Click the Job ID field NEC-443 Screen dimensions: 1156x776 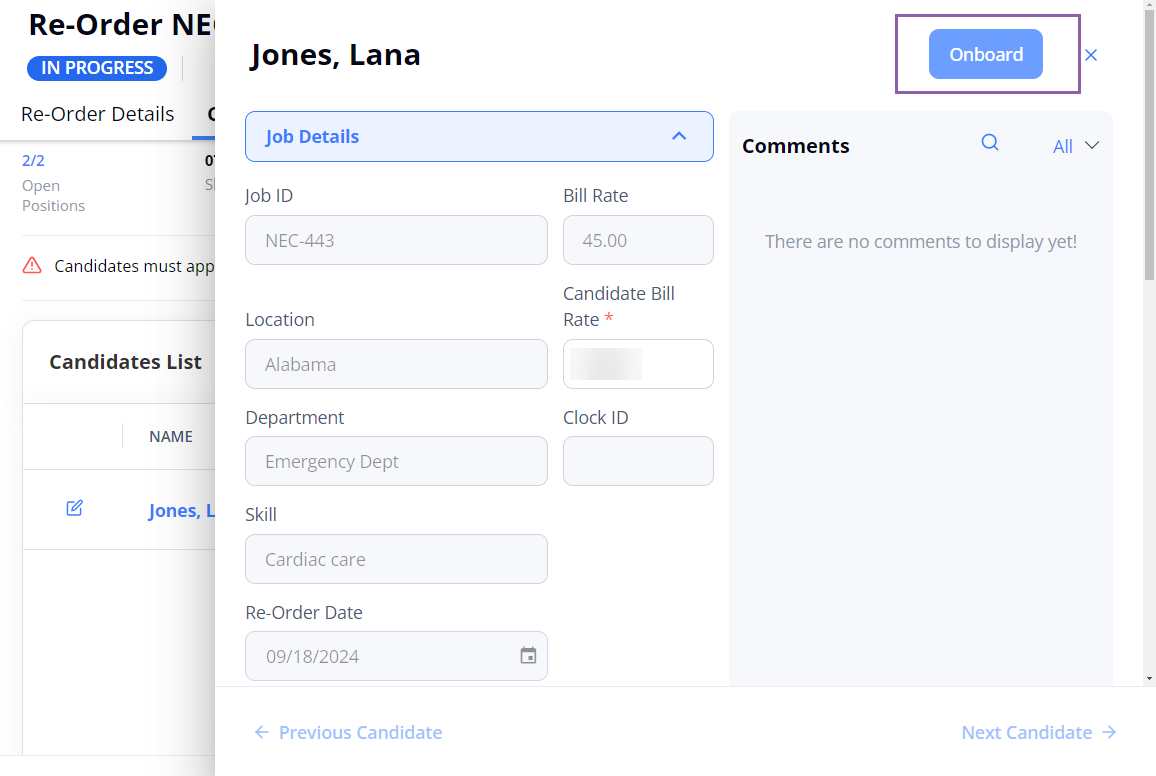(396, 240)
